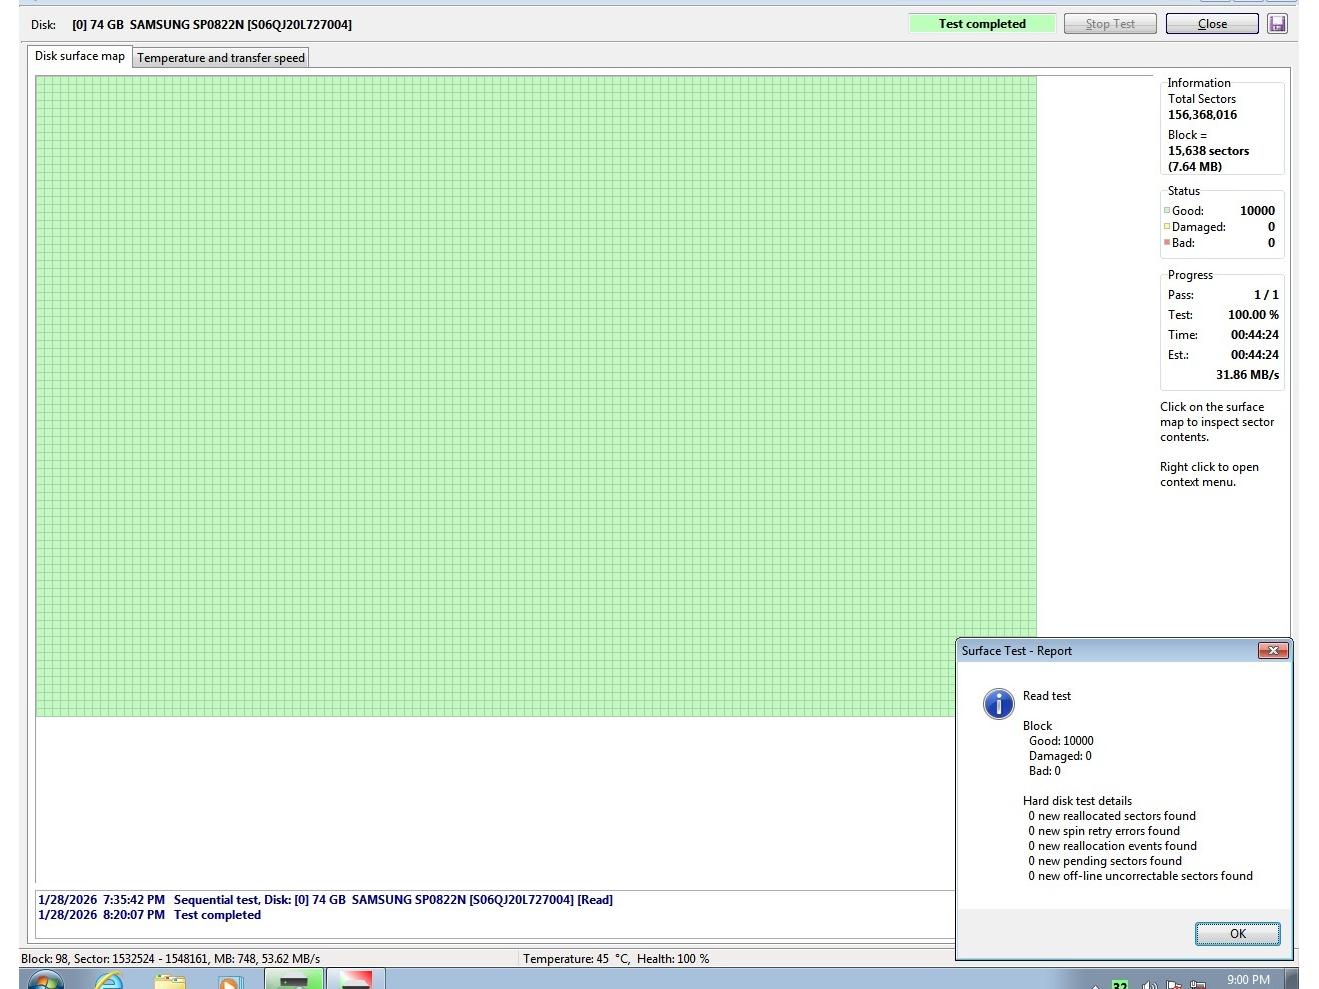
Task: Click the blue information icon in report
Action: [998, 703]
